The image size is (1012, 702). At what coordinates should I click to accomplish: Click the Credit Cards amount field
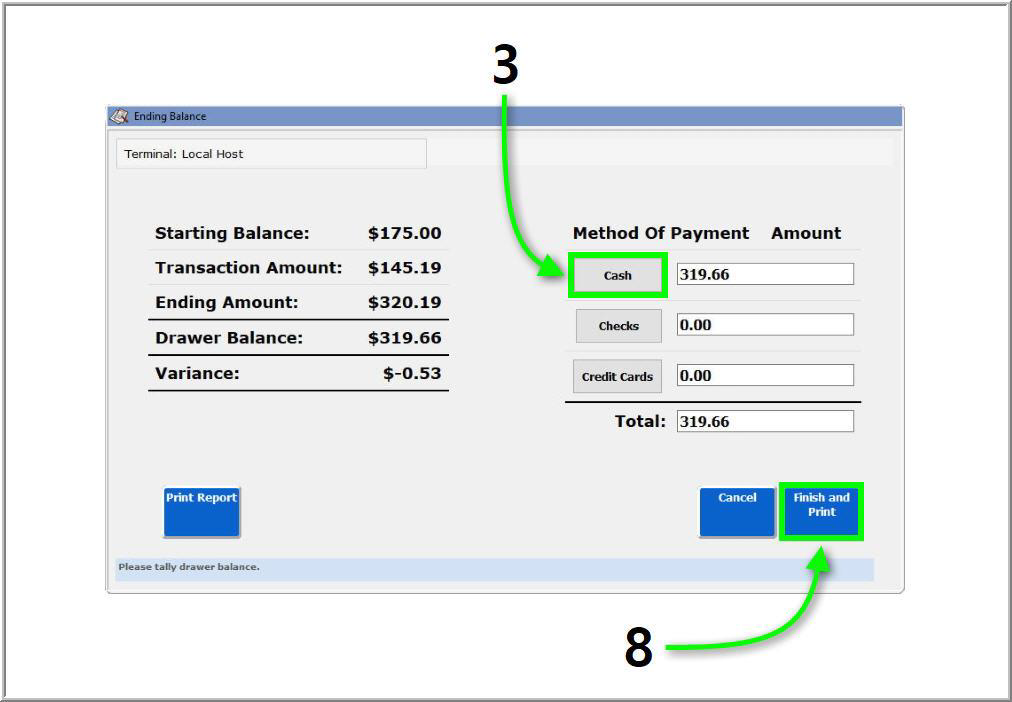(765, 376)
